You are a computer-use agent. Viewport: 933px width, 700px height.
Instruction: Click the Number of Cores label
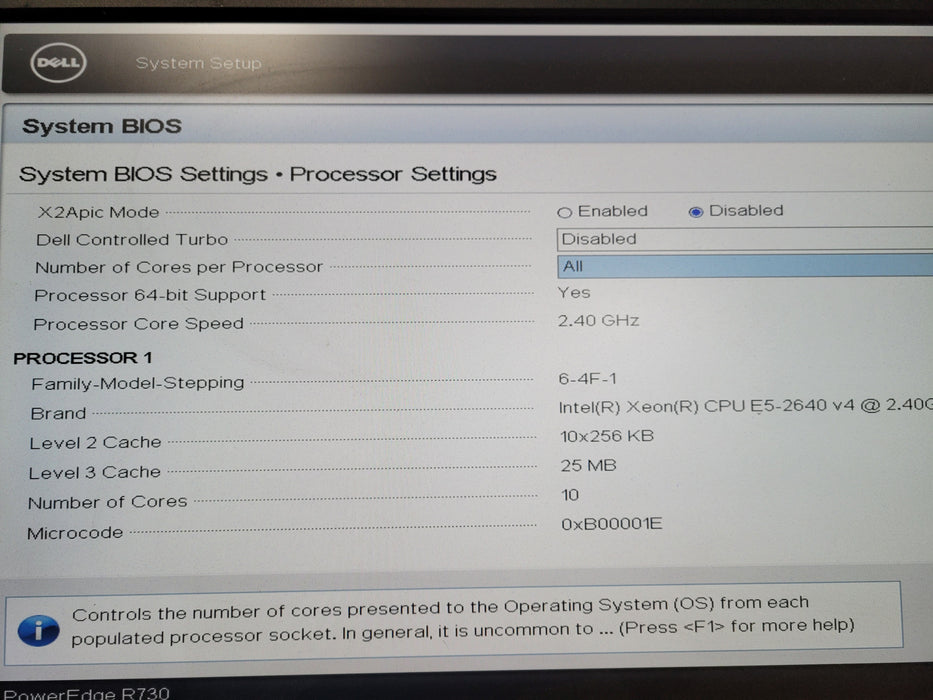[108, 502]
